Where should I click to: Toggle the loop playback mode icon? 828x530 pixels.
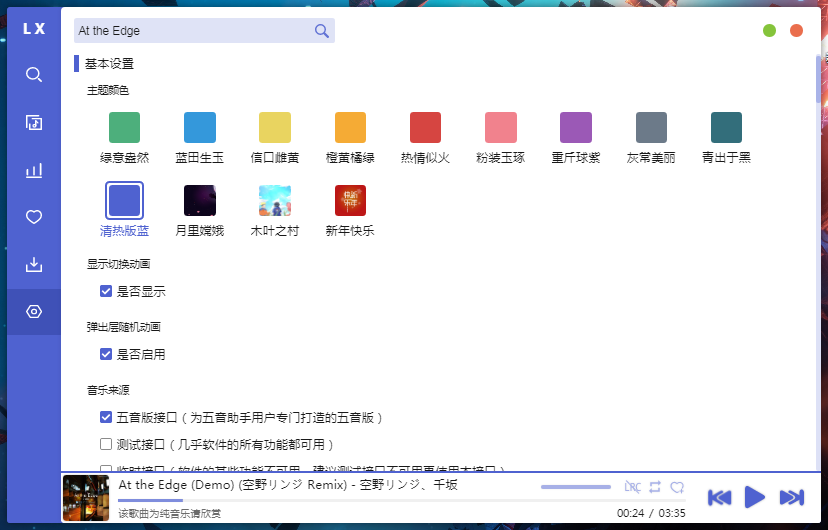click(655, 487)
